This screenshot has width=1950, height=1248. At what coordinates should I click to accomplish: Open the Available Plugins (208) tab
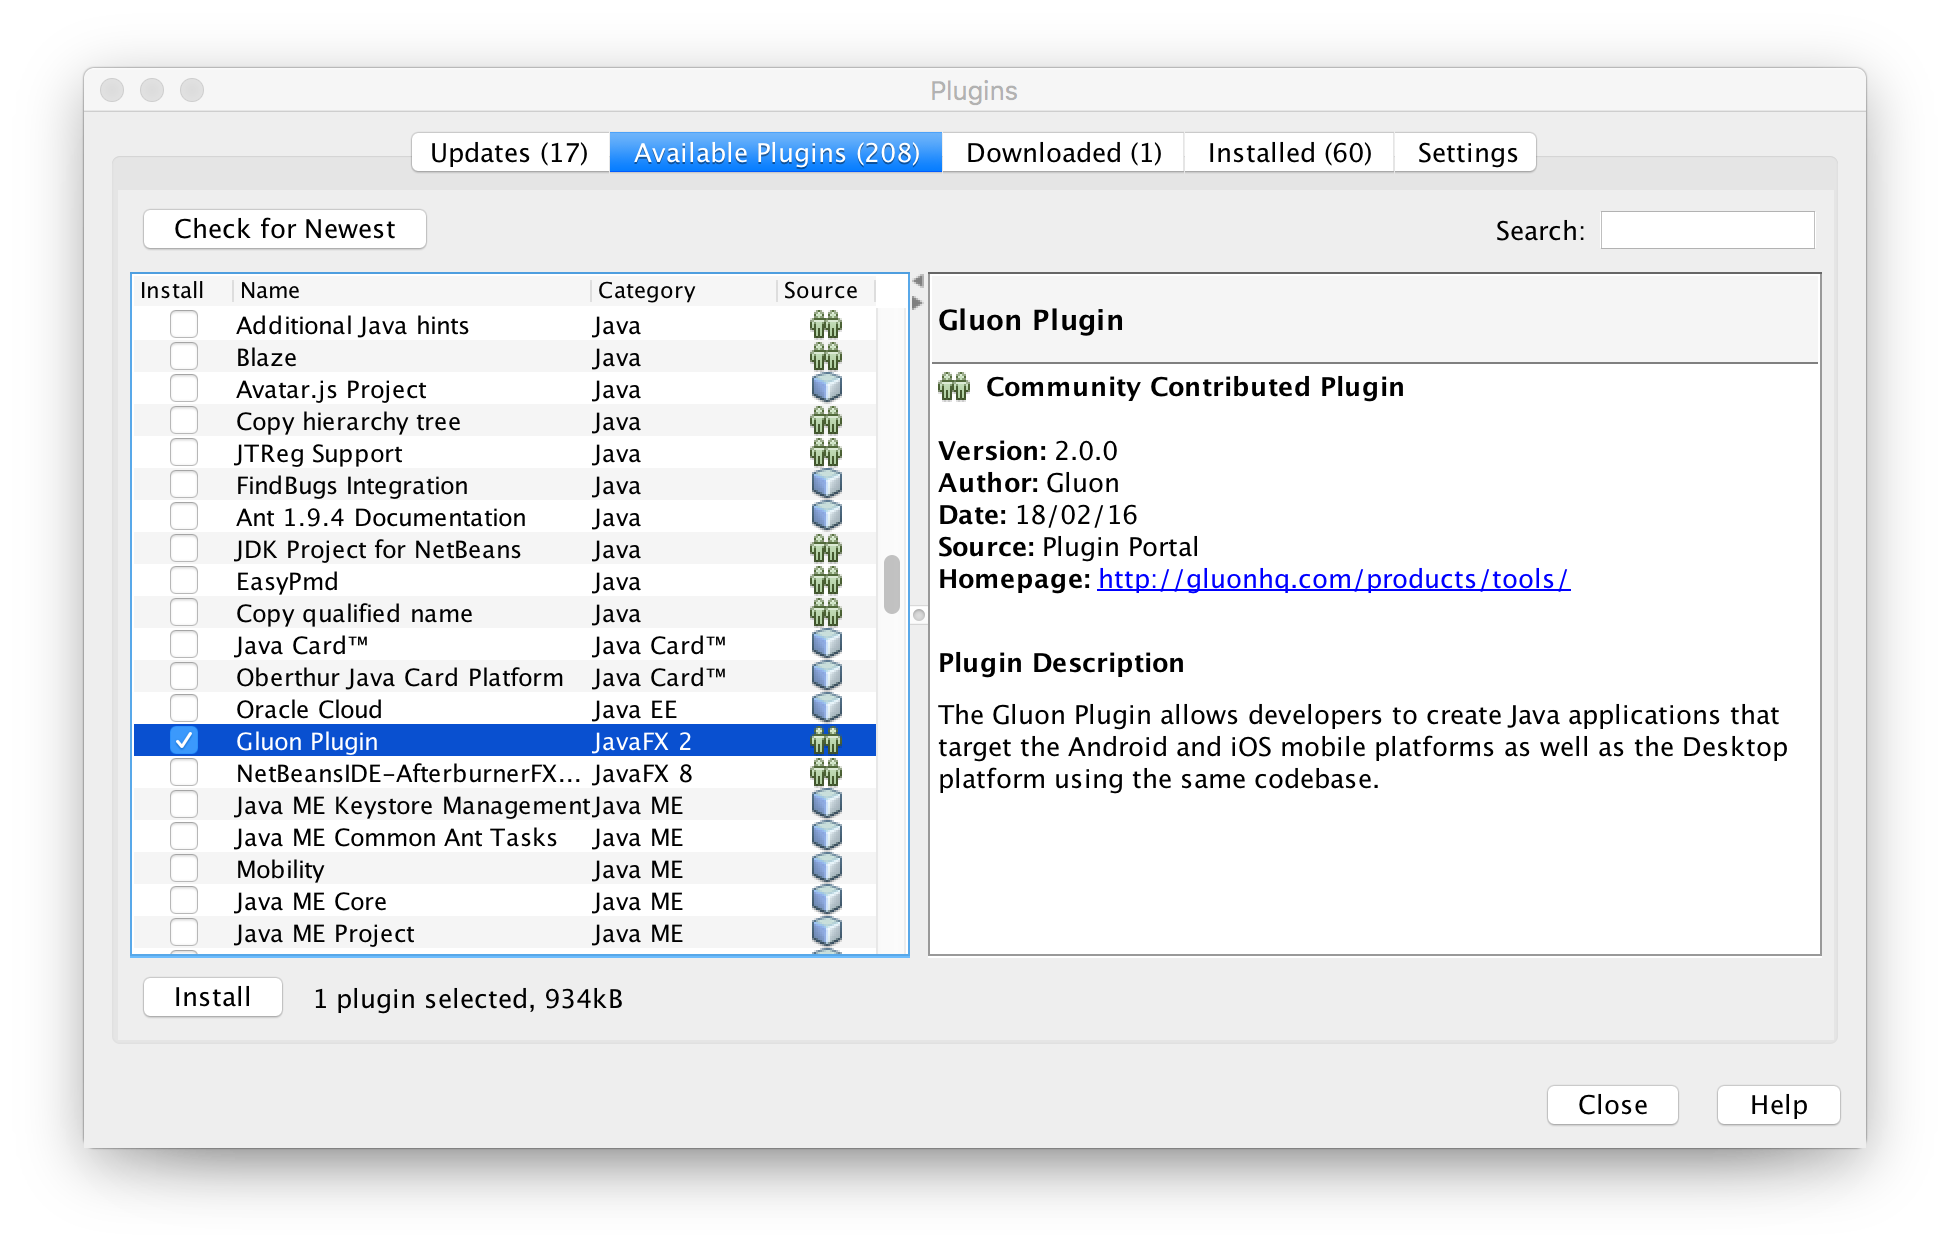pos(776,152)
